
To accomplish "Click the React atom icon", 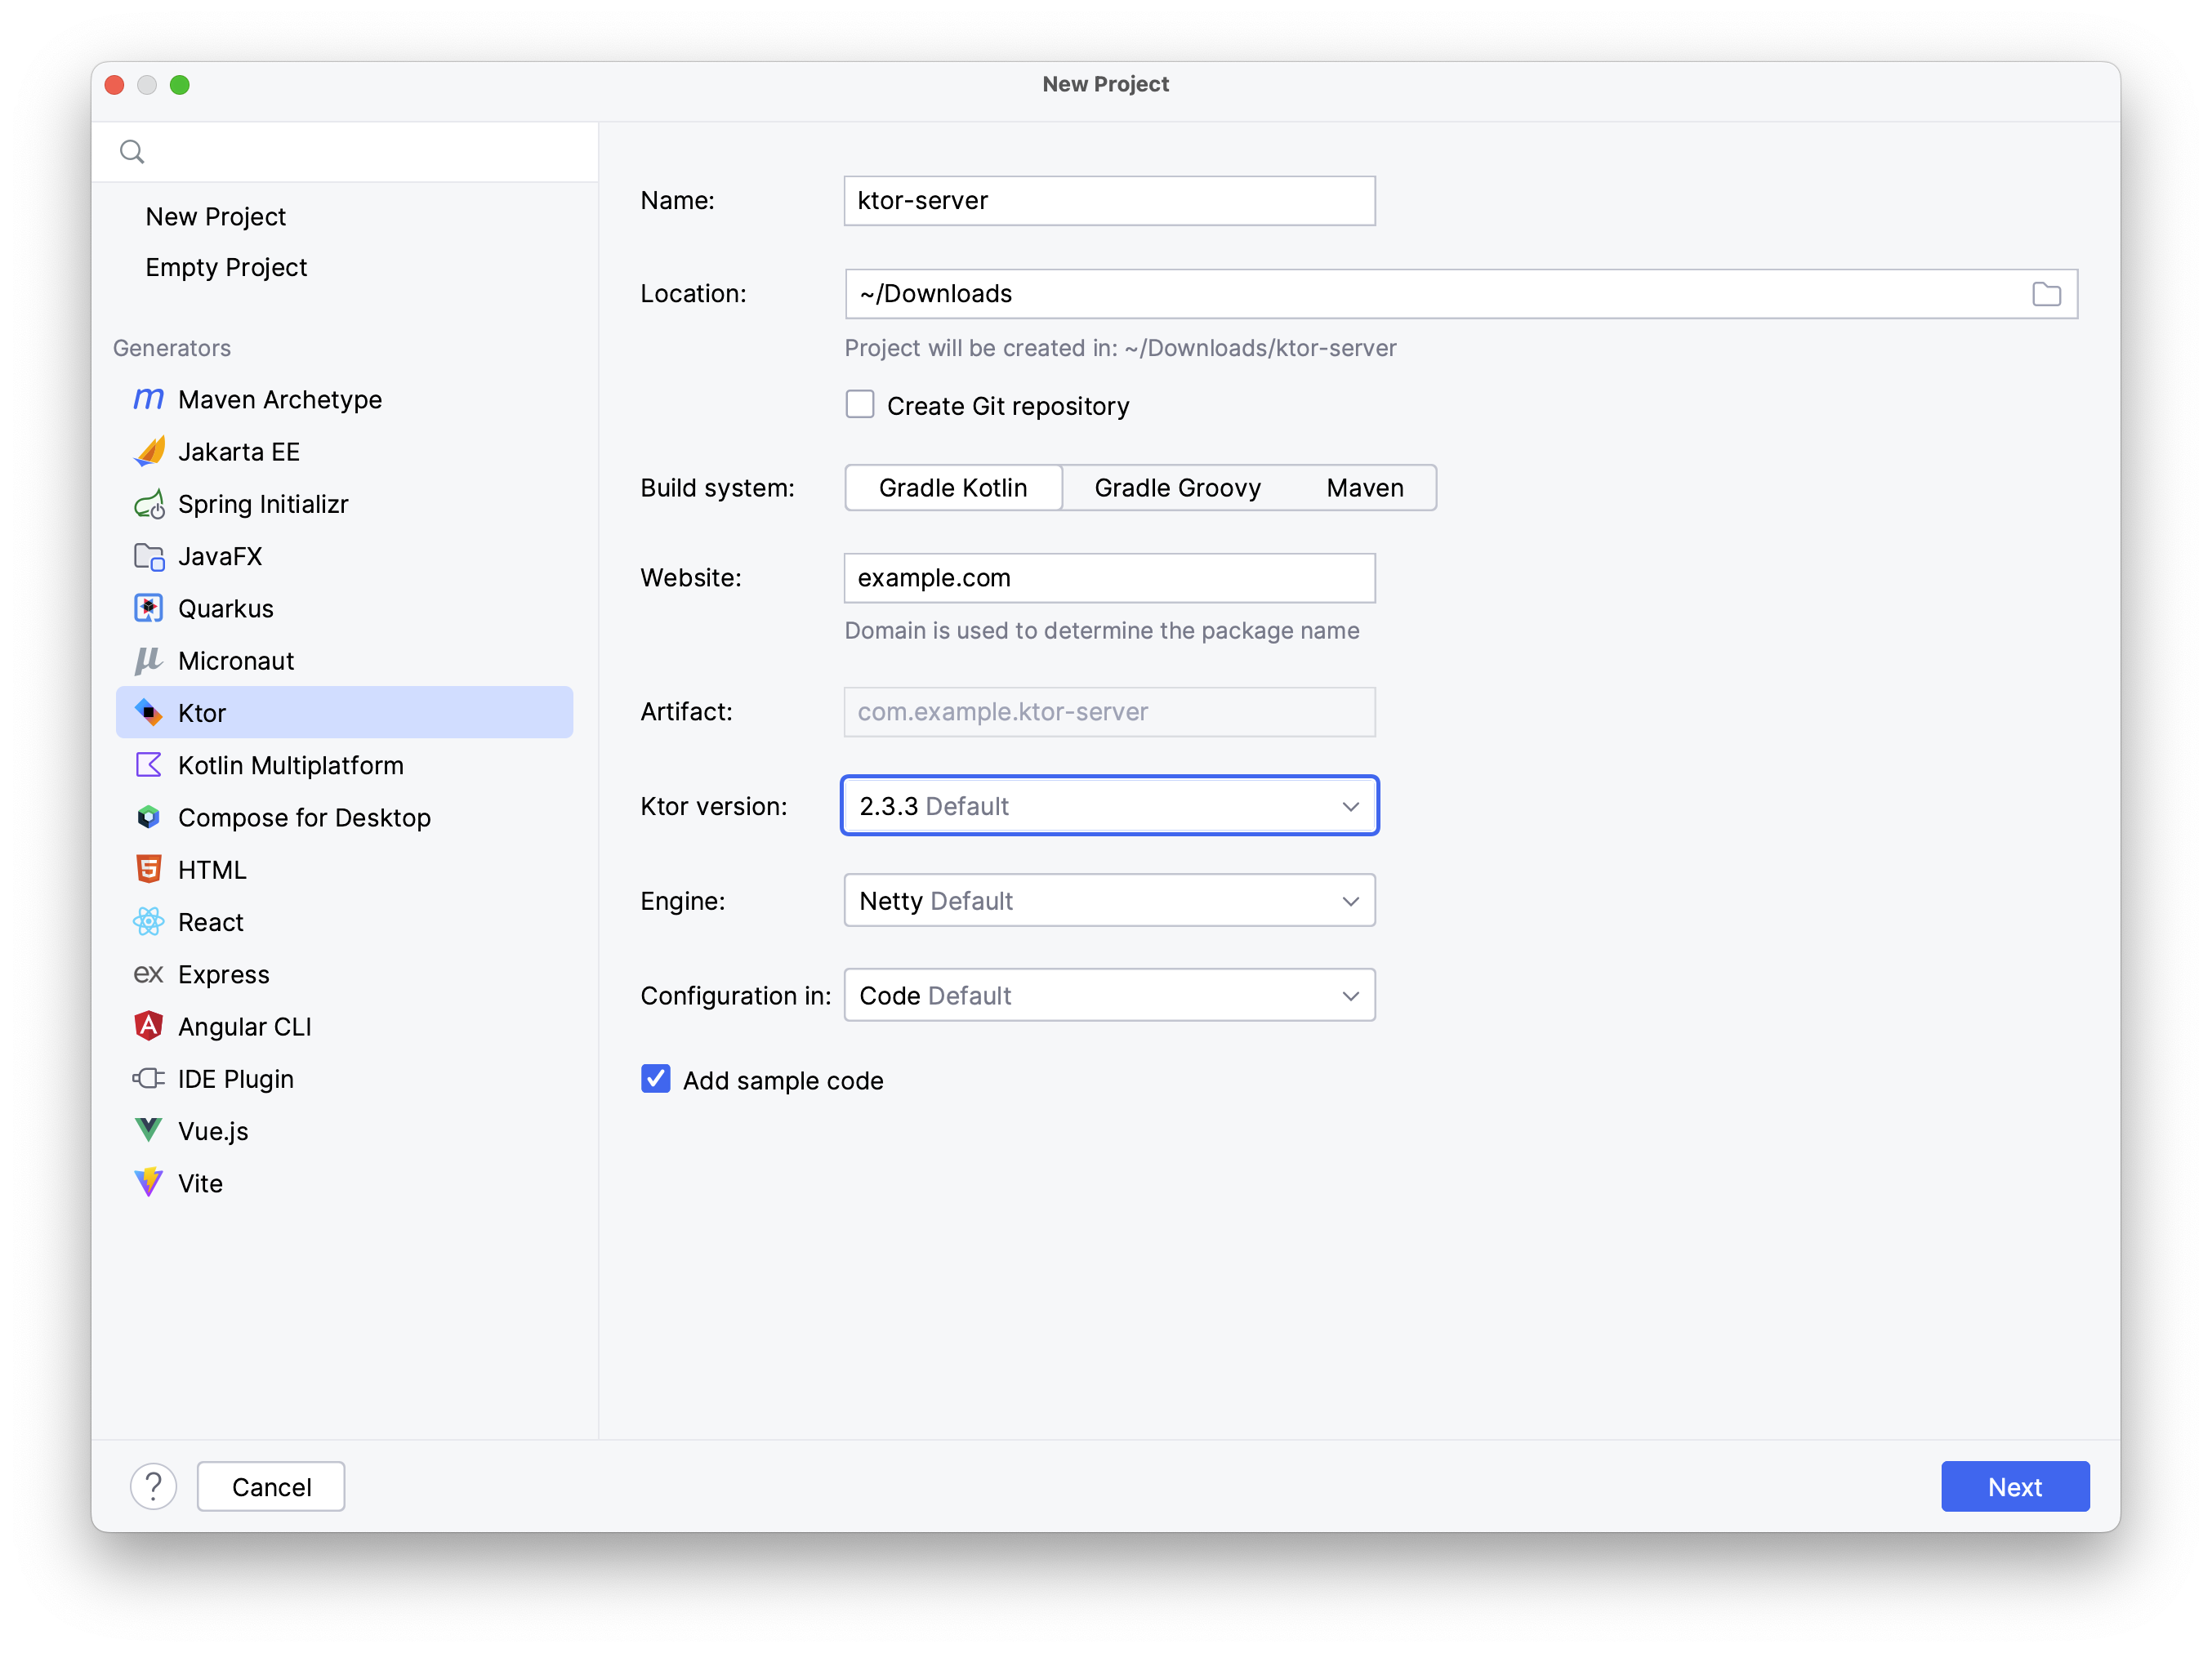I will point(148,921).
